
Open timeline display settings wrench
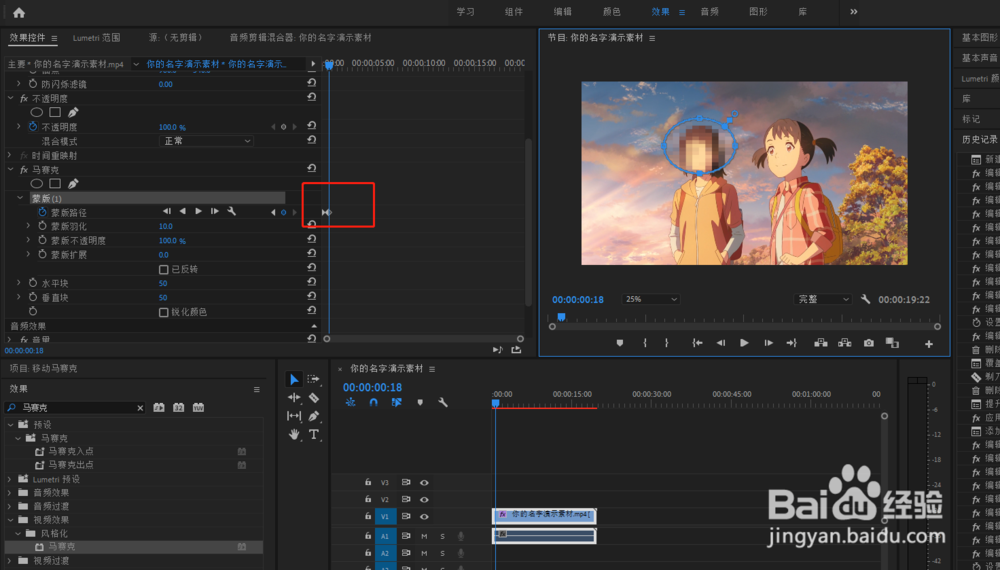(443, 402)
